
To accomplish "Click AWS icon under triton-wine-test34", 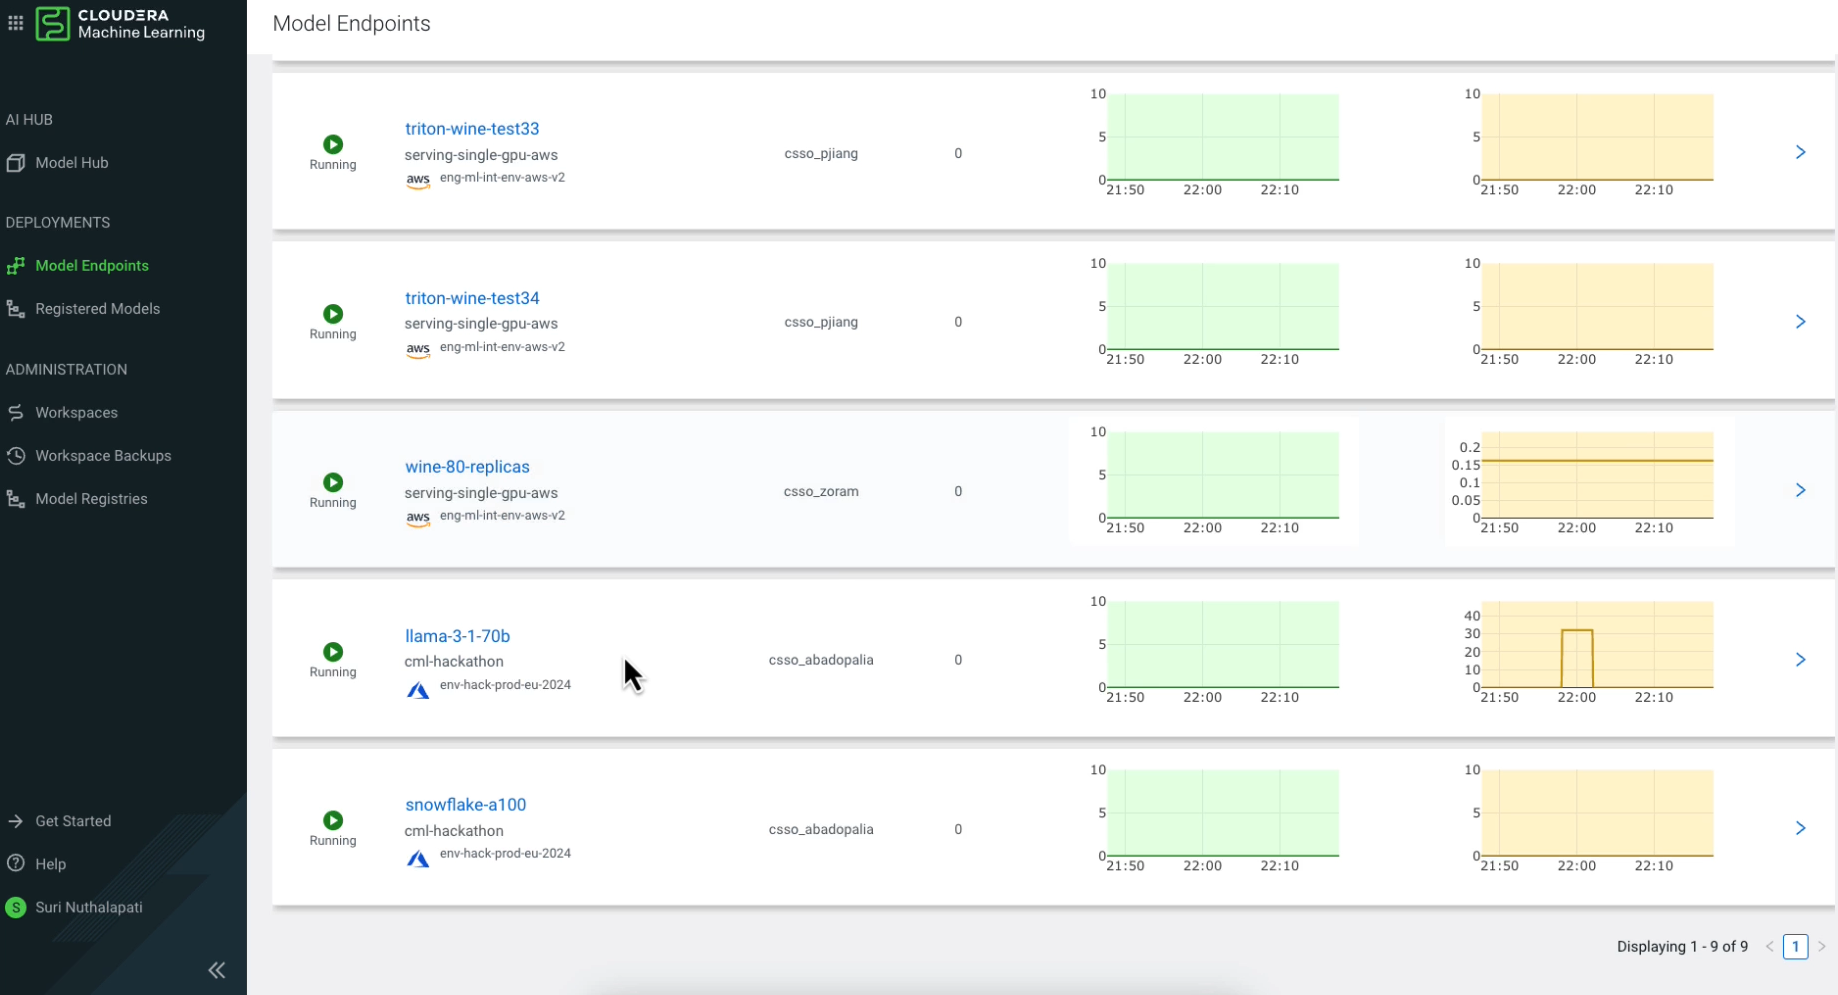I will [418, 349].
